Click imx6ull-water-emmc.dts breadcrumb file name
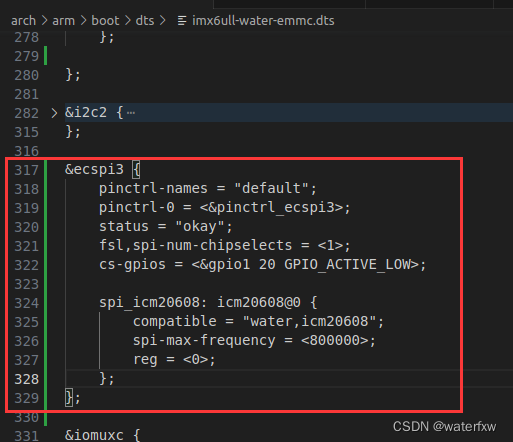Viewport: 513px width, 442px height. tap(263, 21)
